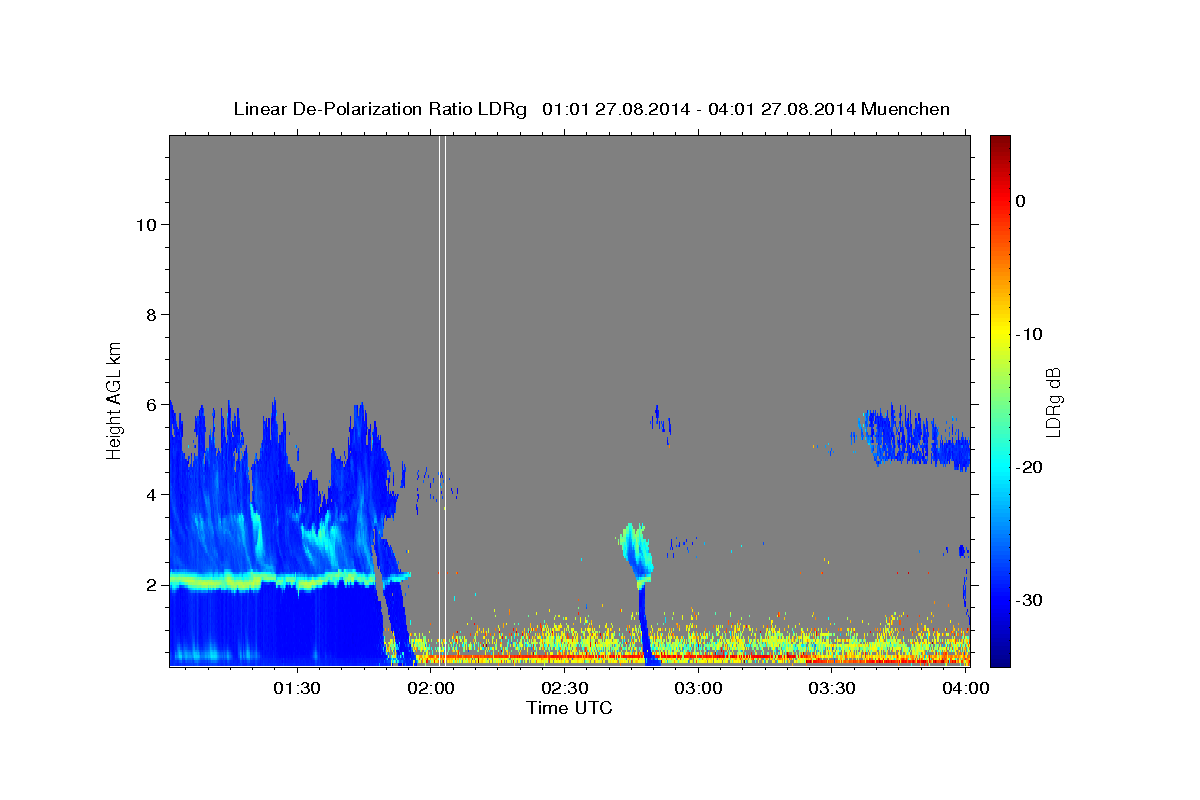Click the height tick label 10

[x=146, y=224]
